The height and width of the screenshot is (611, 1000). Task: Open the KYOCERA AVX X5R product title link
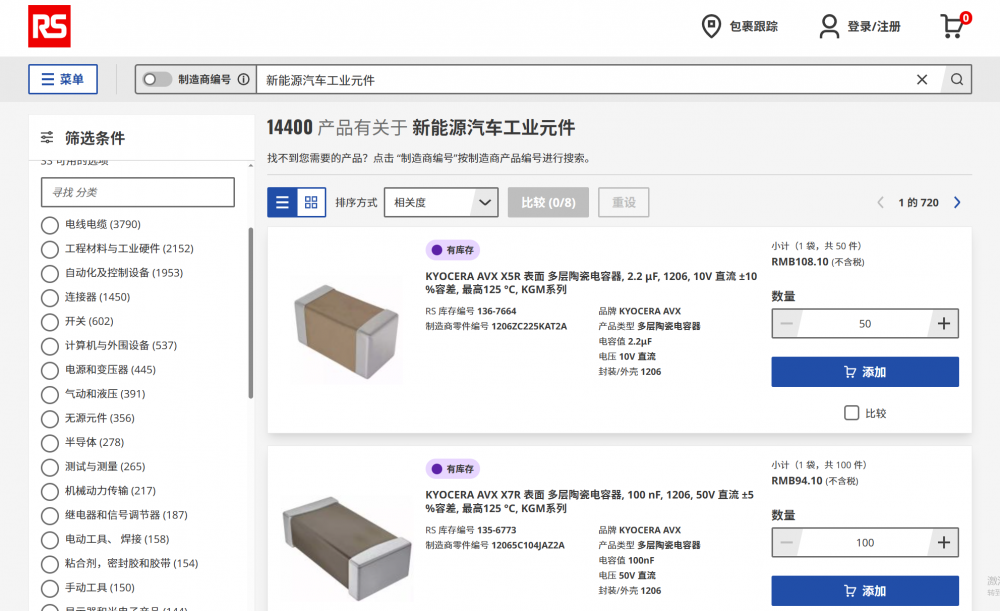point(591,283)
